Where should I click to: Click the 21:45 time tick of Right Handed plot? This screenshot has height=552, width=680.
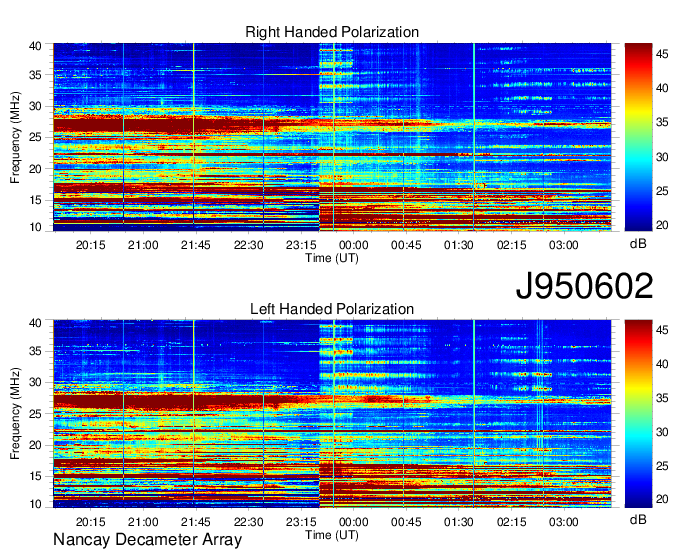(x=196, y=245)
